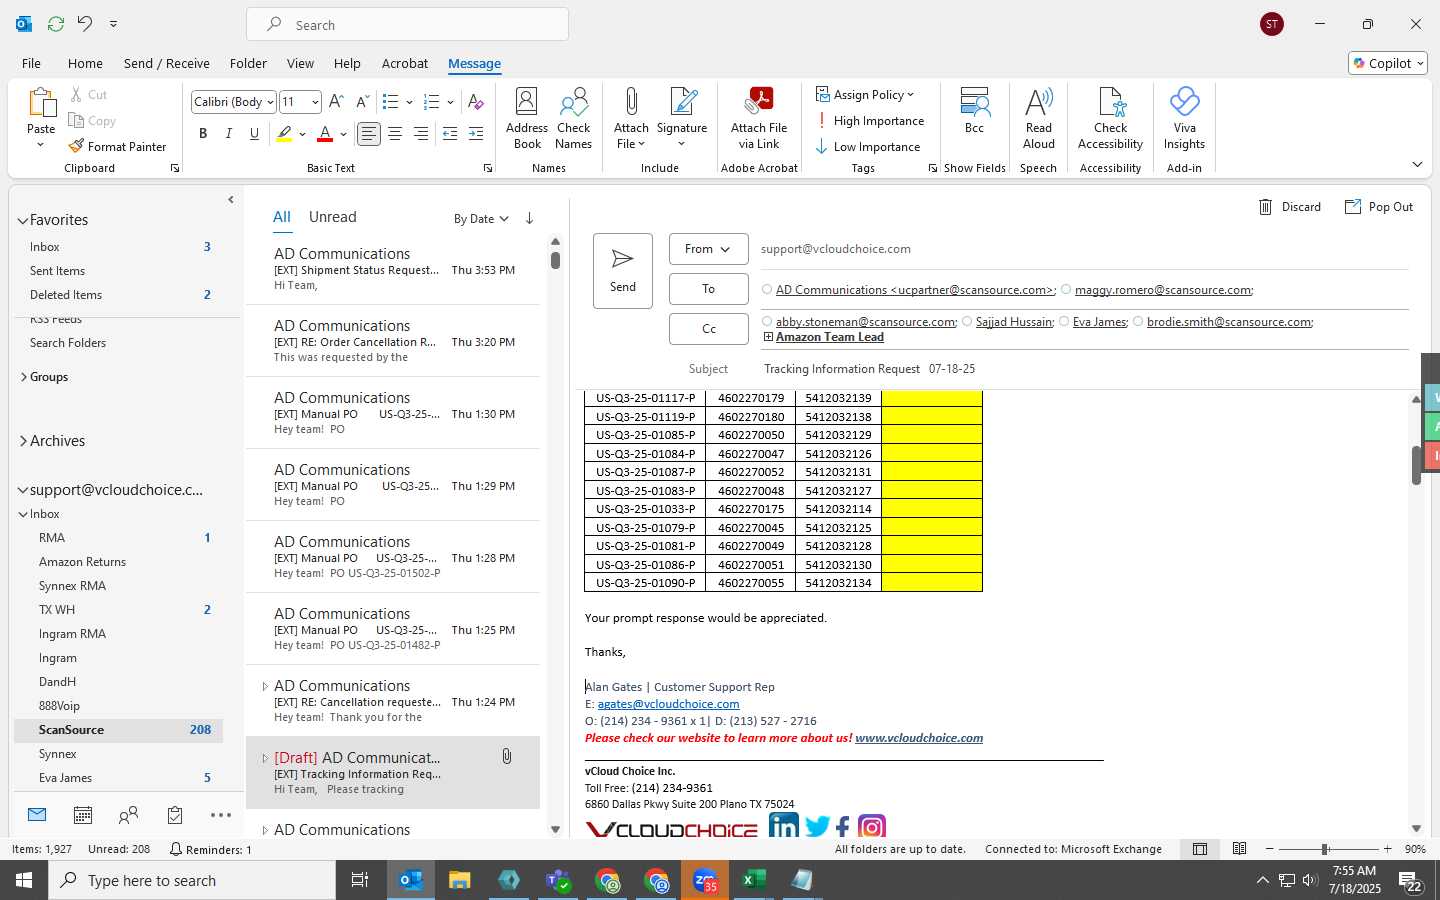This screenshot has width=1440, height=900.
Task: Increase font size with grow font icon
Action: click(x=336, y=101)
